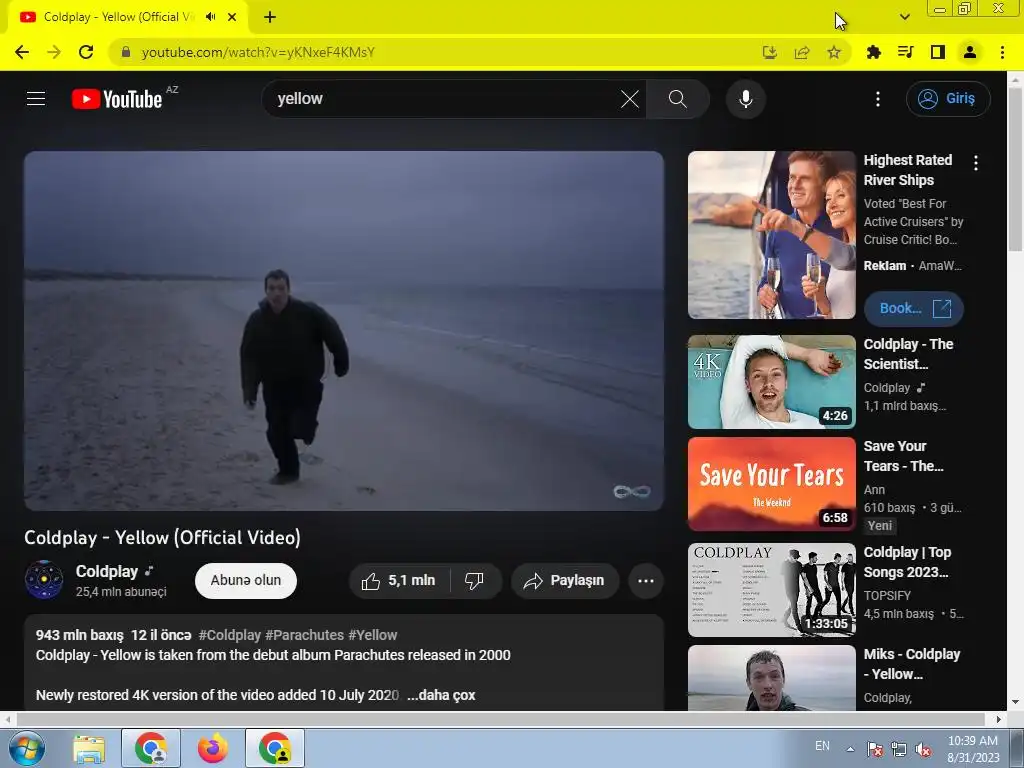Install app via the address bar download icon
The height and width of the screenshot is (768, 1024).
tap(770, 52)
